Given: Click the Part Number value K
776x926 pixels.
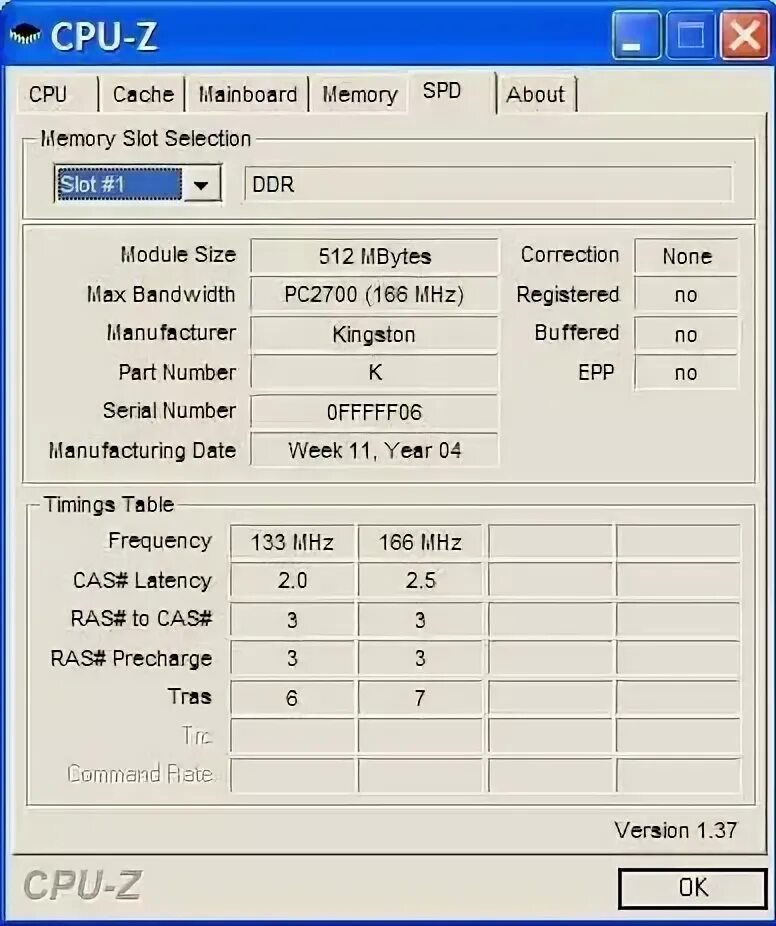Looking at the screenshot, I should (374, 373).
